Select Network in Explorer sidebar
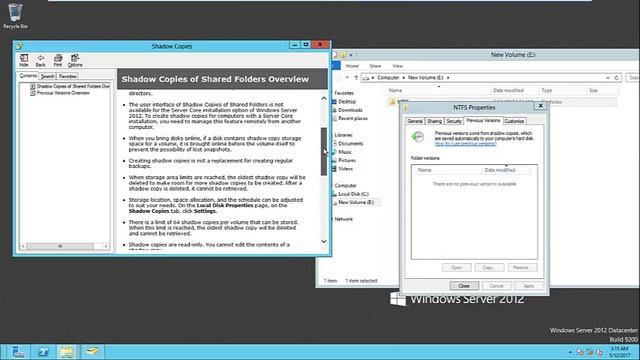This screenshot has width=640, height=360. 343,219
